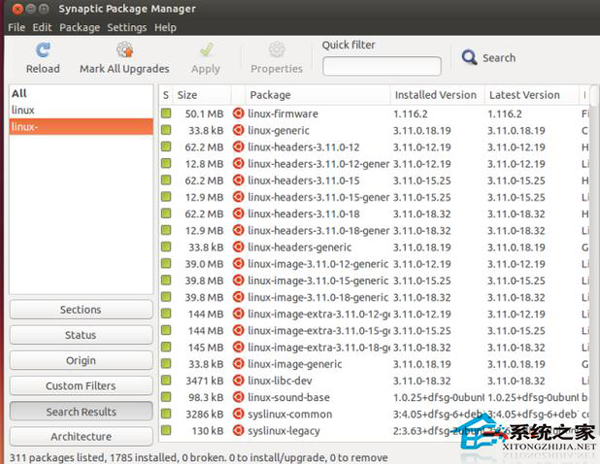600x464 pixels.
Task: Click the Mark All Upgrades icon
Action: click(x=125, y=50)
